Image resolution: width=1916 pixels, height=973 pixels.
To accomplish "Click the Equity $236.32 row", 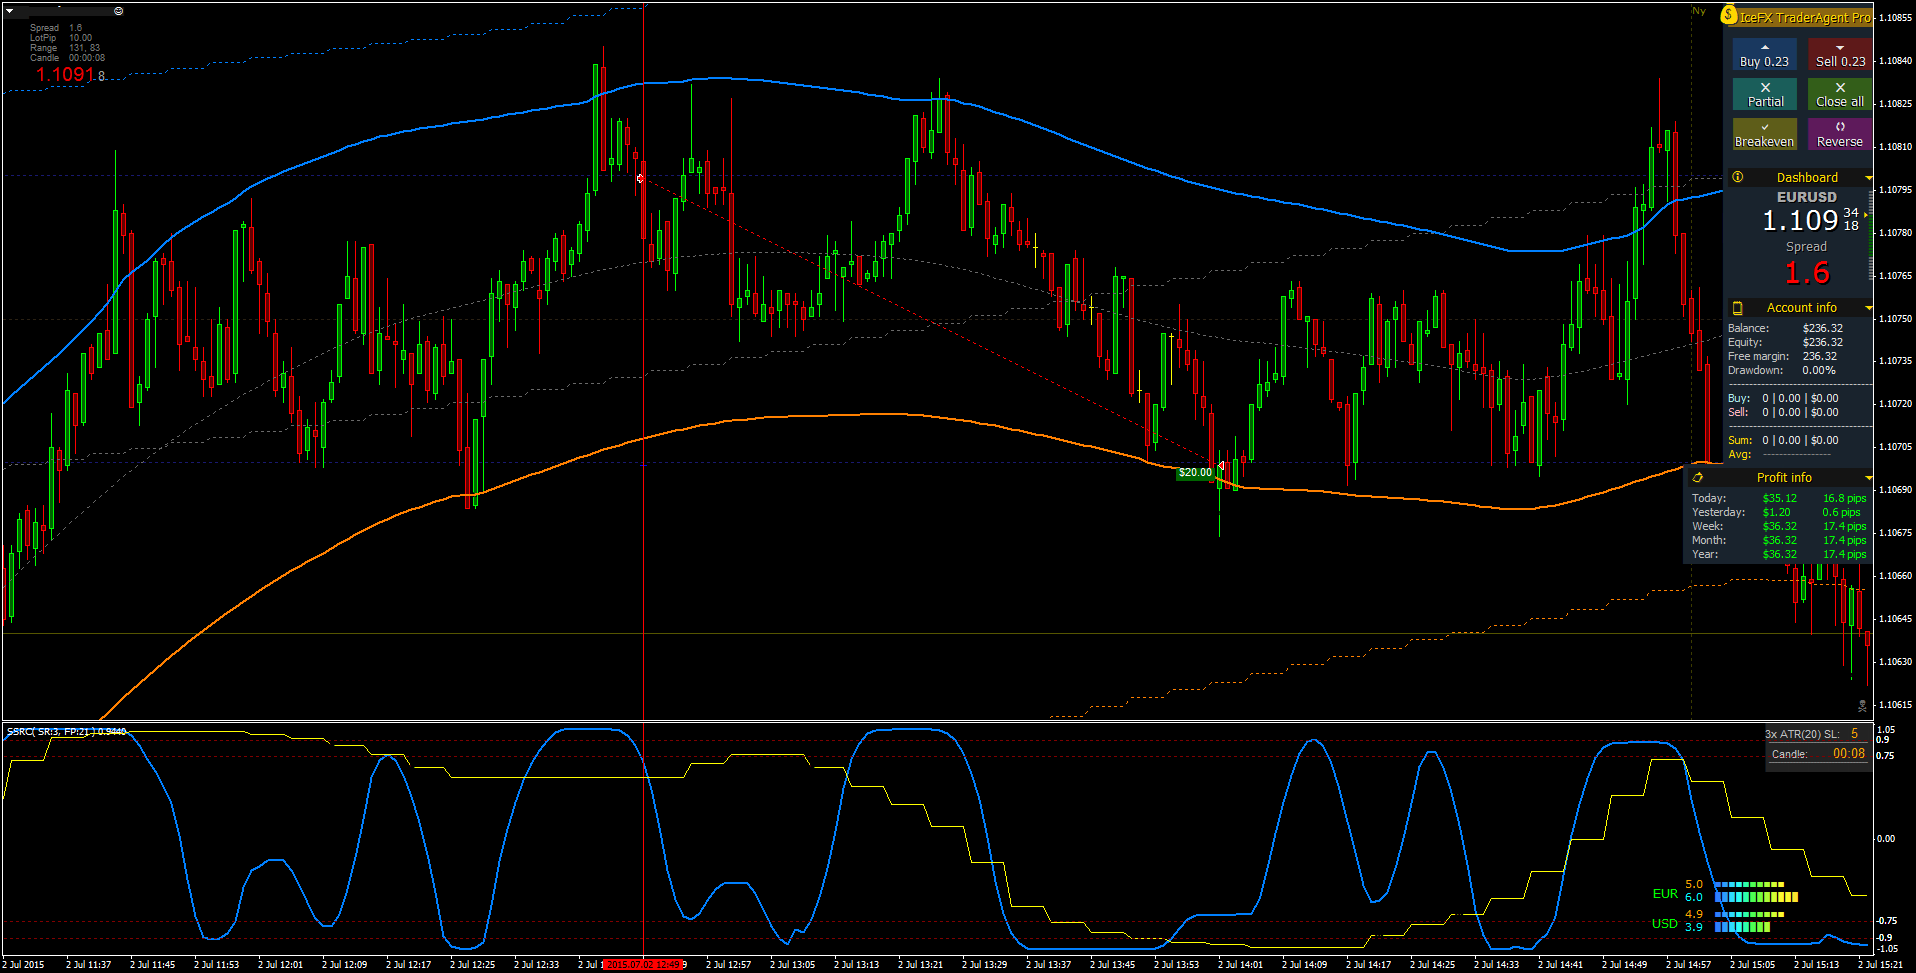I will click(1786, 342).
